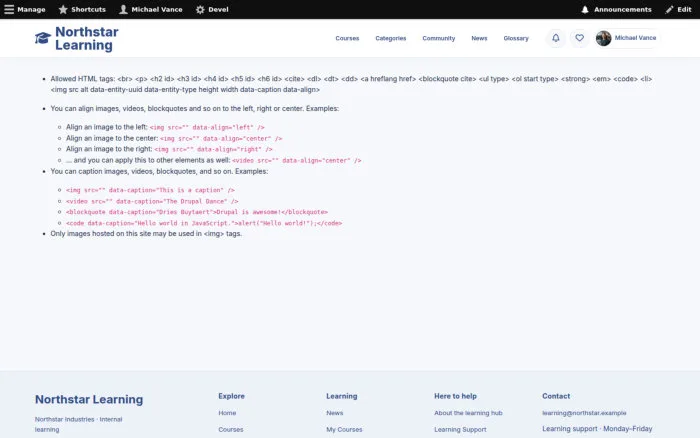Click the "The Drupal Dance" code example

click(x=152, y=201)
